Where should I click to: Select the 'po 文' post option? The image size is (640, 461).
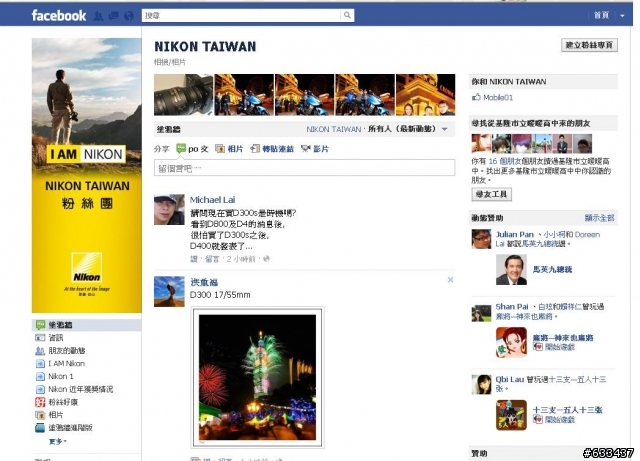tap(192, 149)
